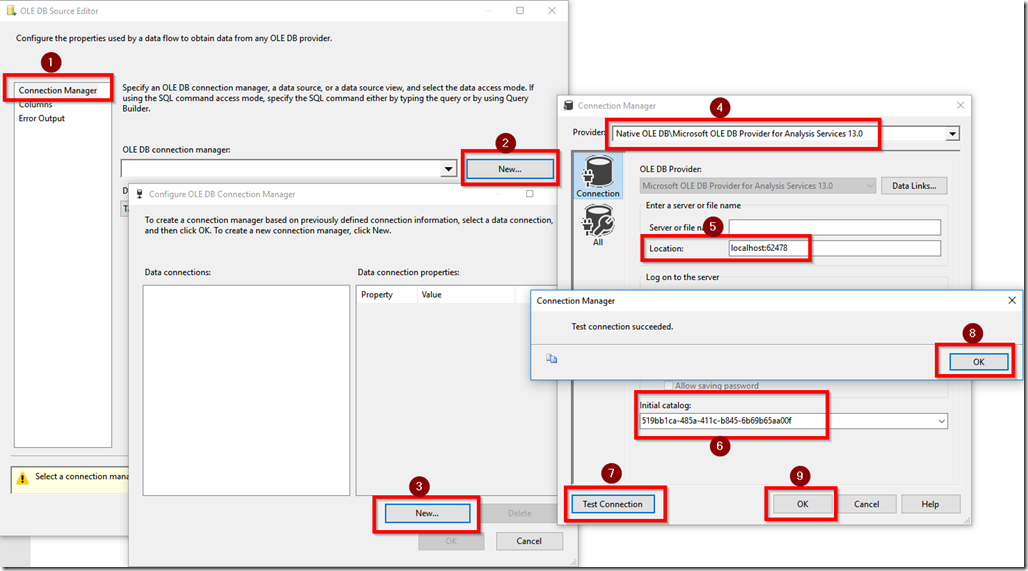Toggle the Allow saving password checkbox
The image size is (1028, 571).
[x=669, y=385]
